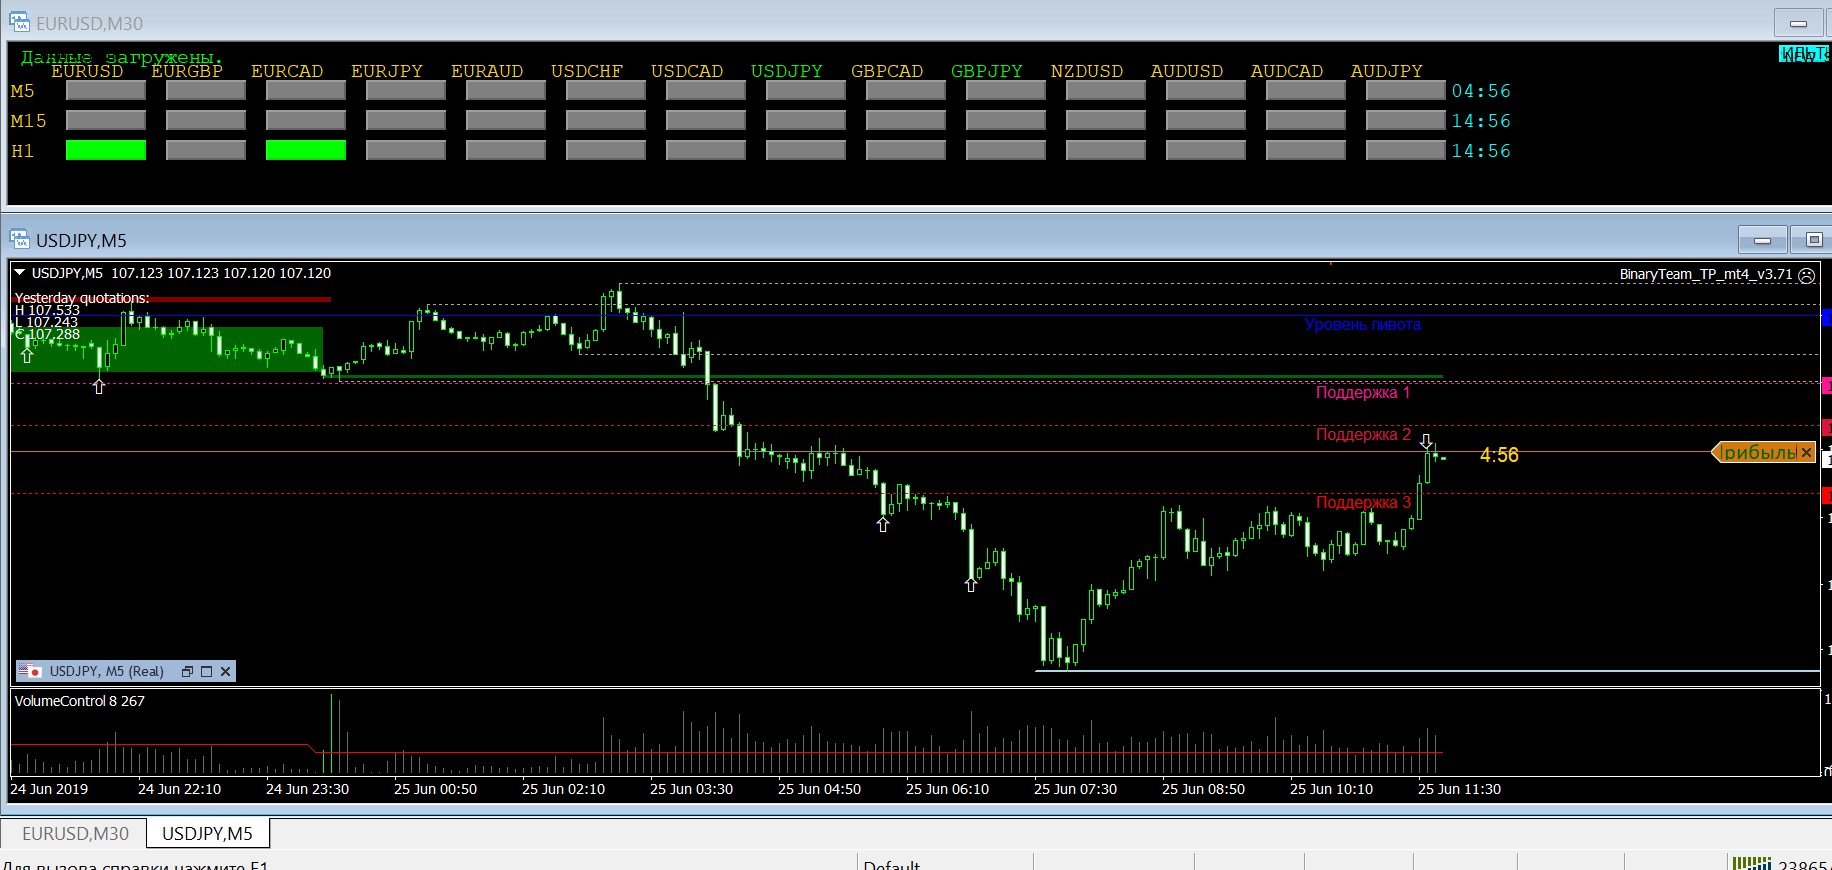Click the connection bars icon in status bar
Viewport: 1832px width, 870px height.
[1751, 863]
